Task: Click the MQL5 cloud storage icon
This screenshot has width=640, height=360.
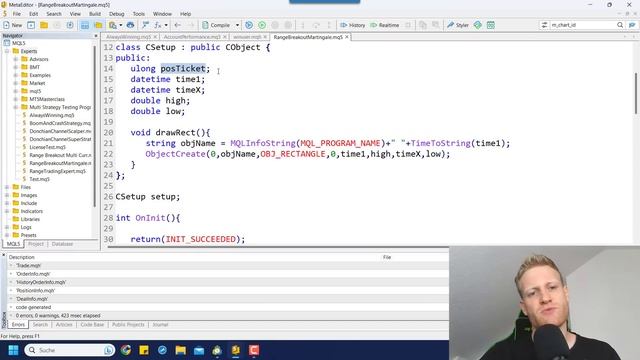Action: pyautogui.click(x=130, y=25)
